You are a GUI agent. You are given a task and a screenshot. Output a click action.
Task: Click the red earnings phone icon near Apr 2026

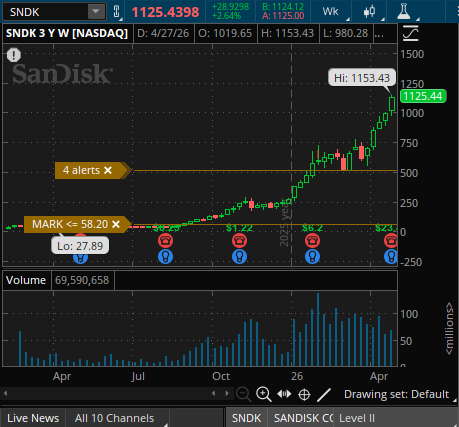click(x=390, y=240)
